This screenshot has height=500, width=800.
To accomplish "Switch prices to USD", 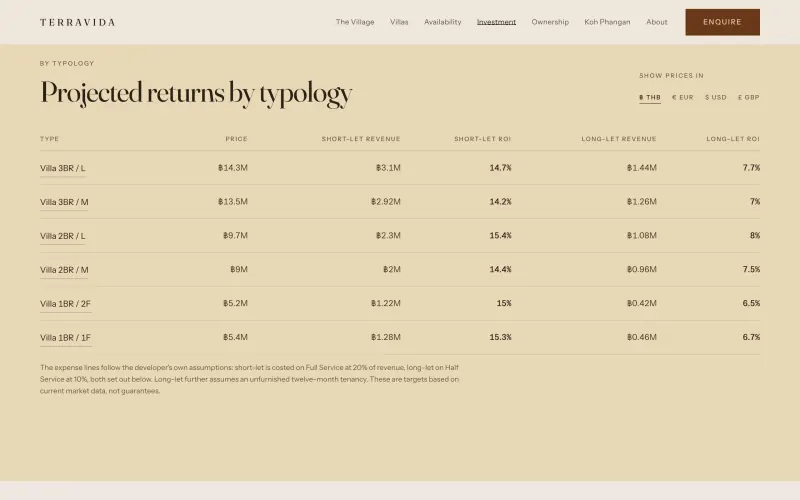I will pyautogui.click(x=715, y=97).
